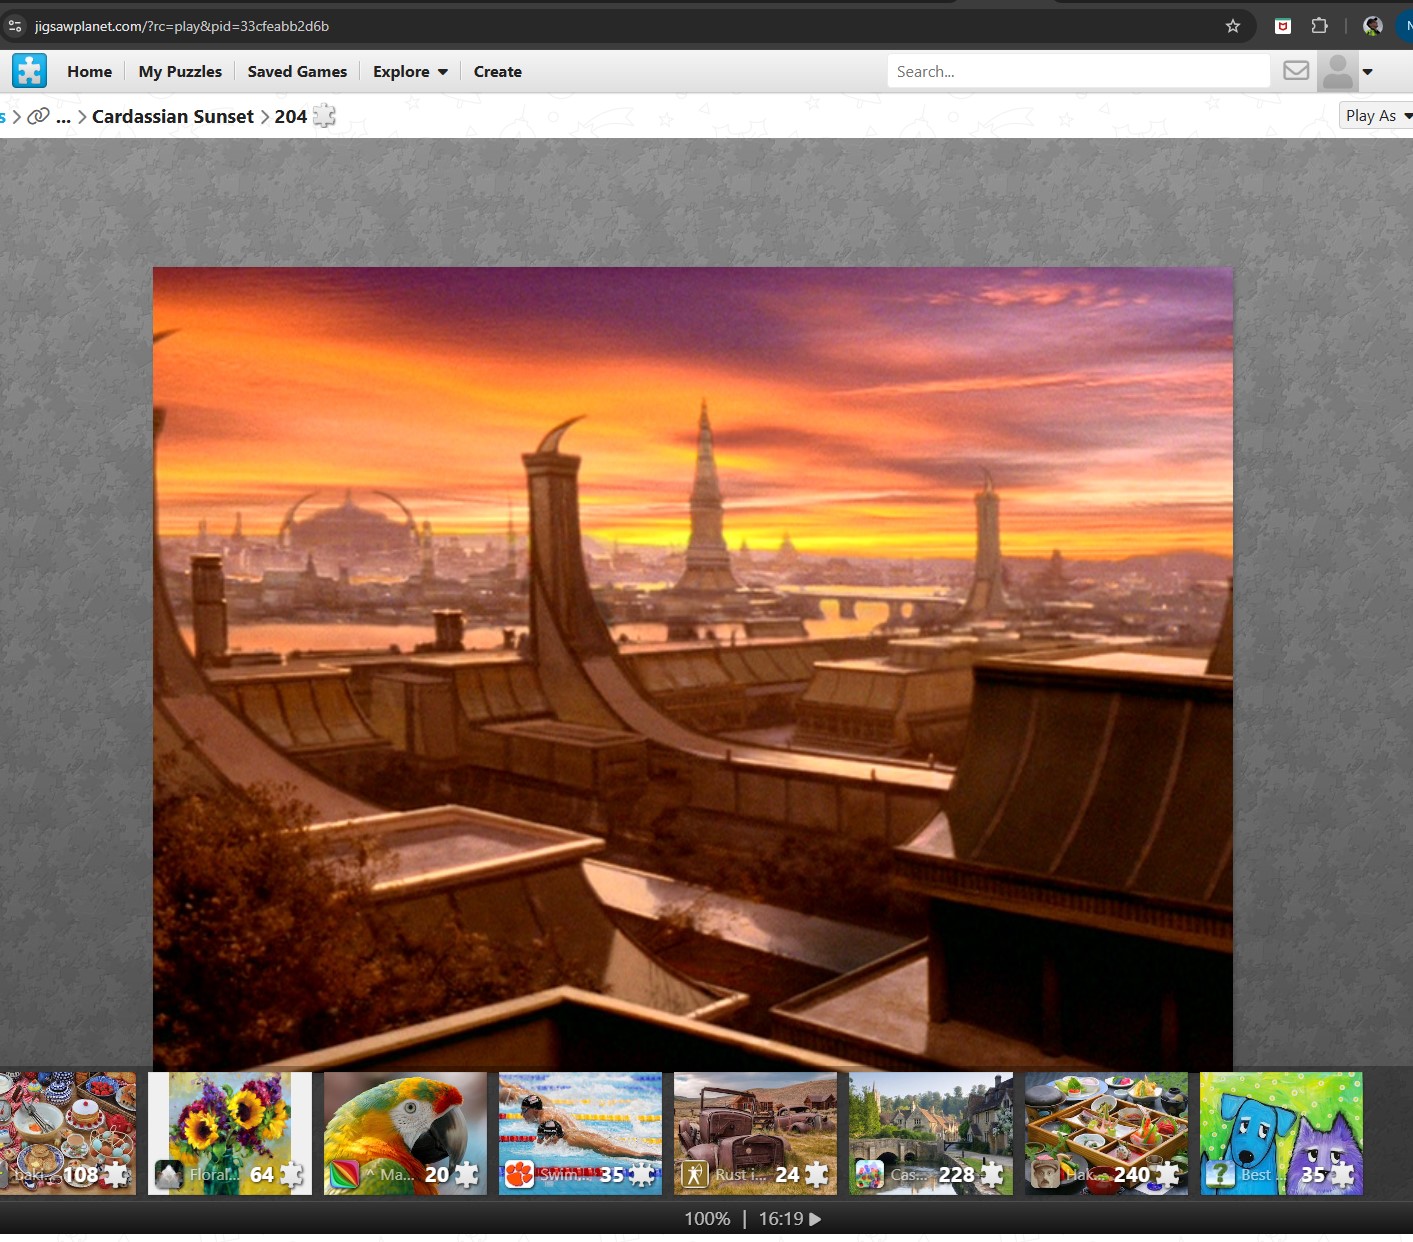The height and width of the screenshot is (1242, 1413).
Task: Click the 100% progress indicator
Action: [707, 1219]
